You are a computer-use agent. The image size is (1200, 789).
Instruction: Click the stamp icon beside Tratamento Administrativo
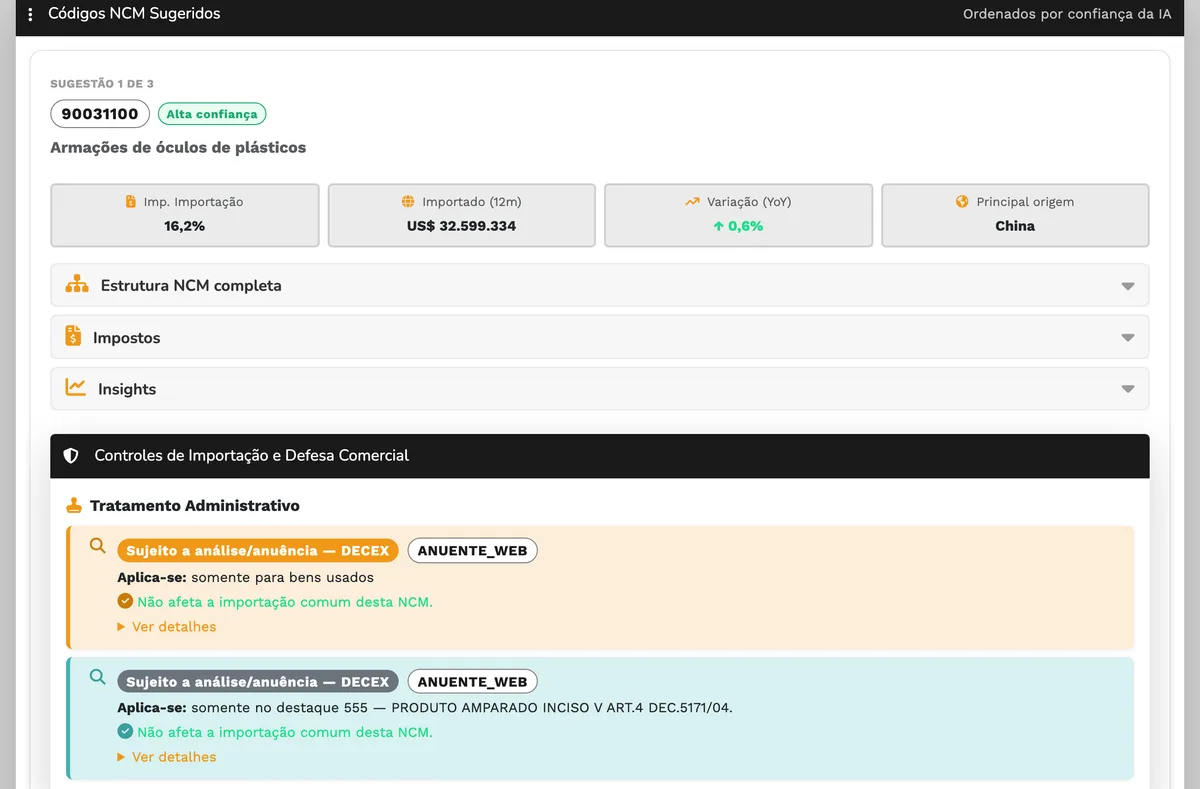tap(73, 505)
